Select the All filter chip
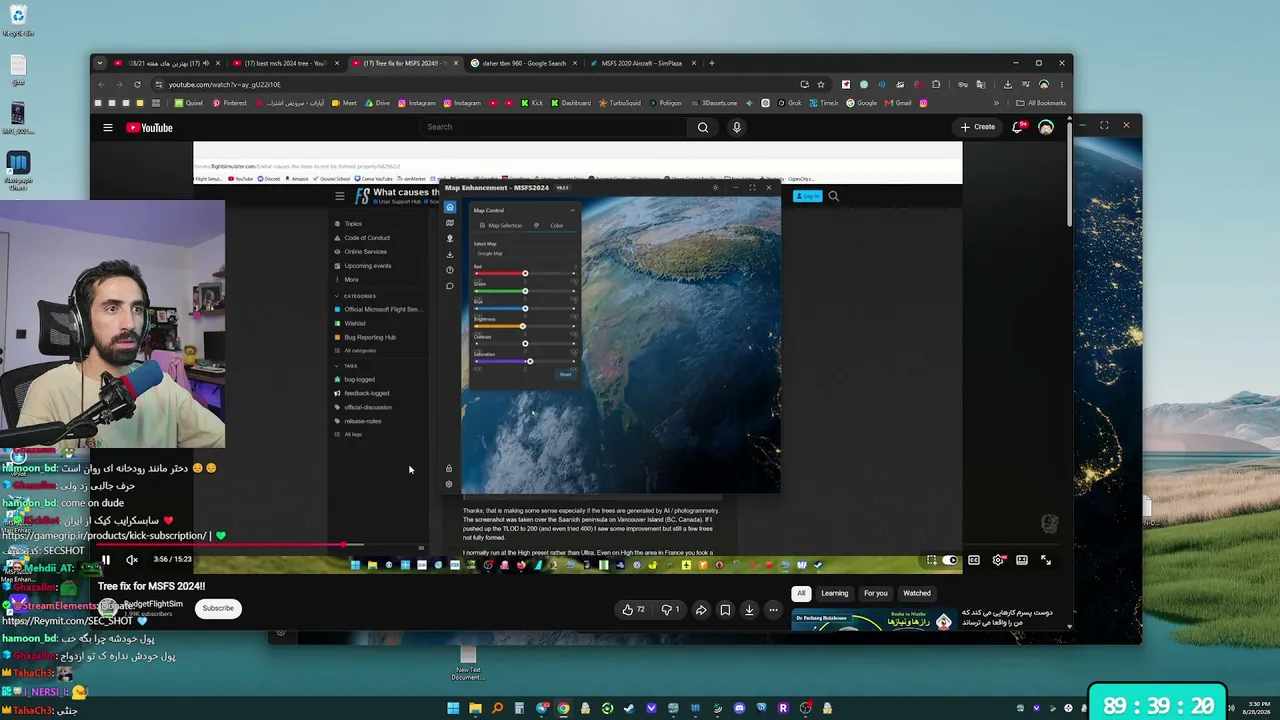The width and height of the screenshot is (1280, 720). (x=801, y=593)
